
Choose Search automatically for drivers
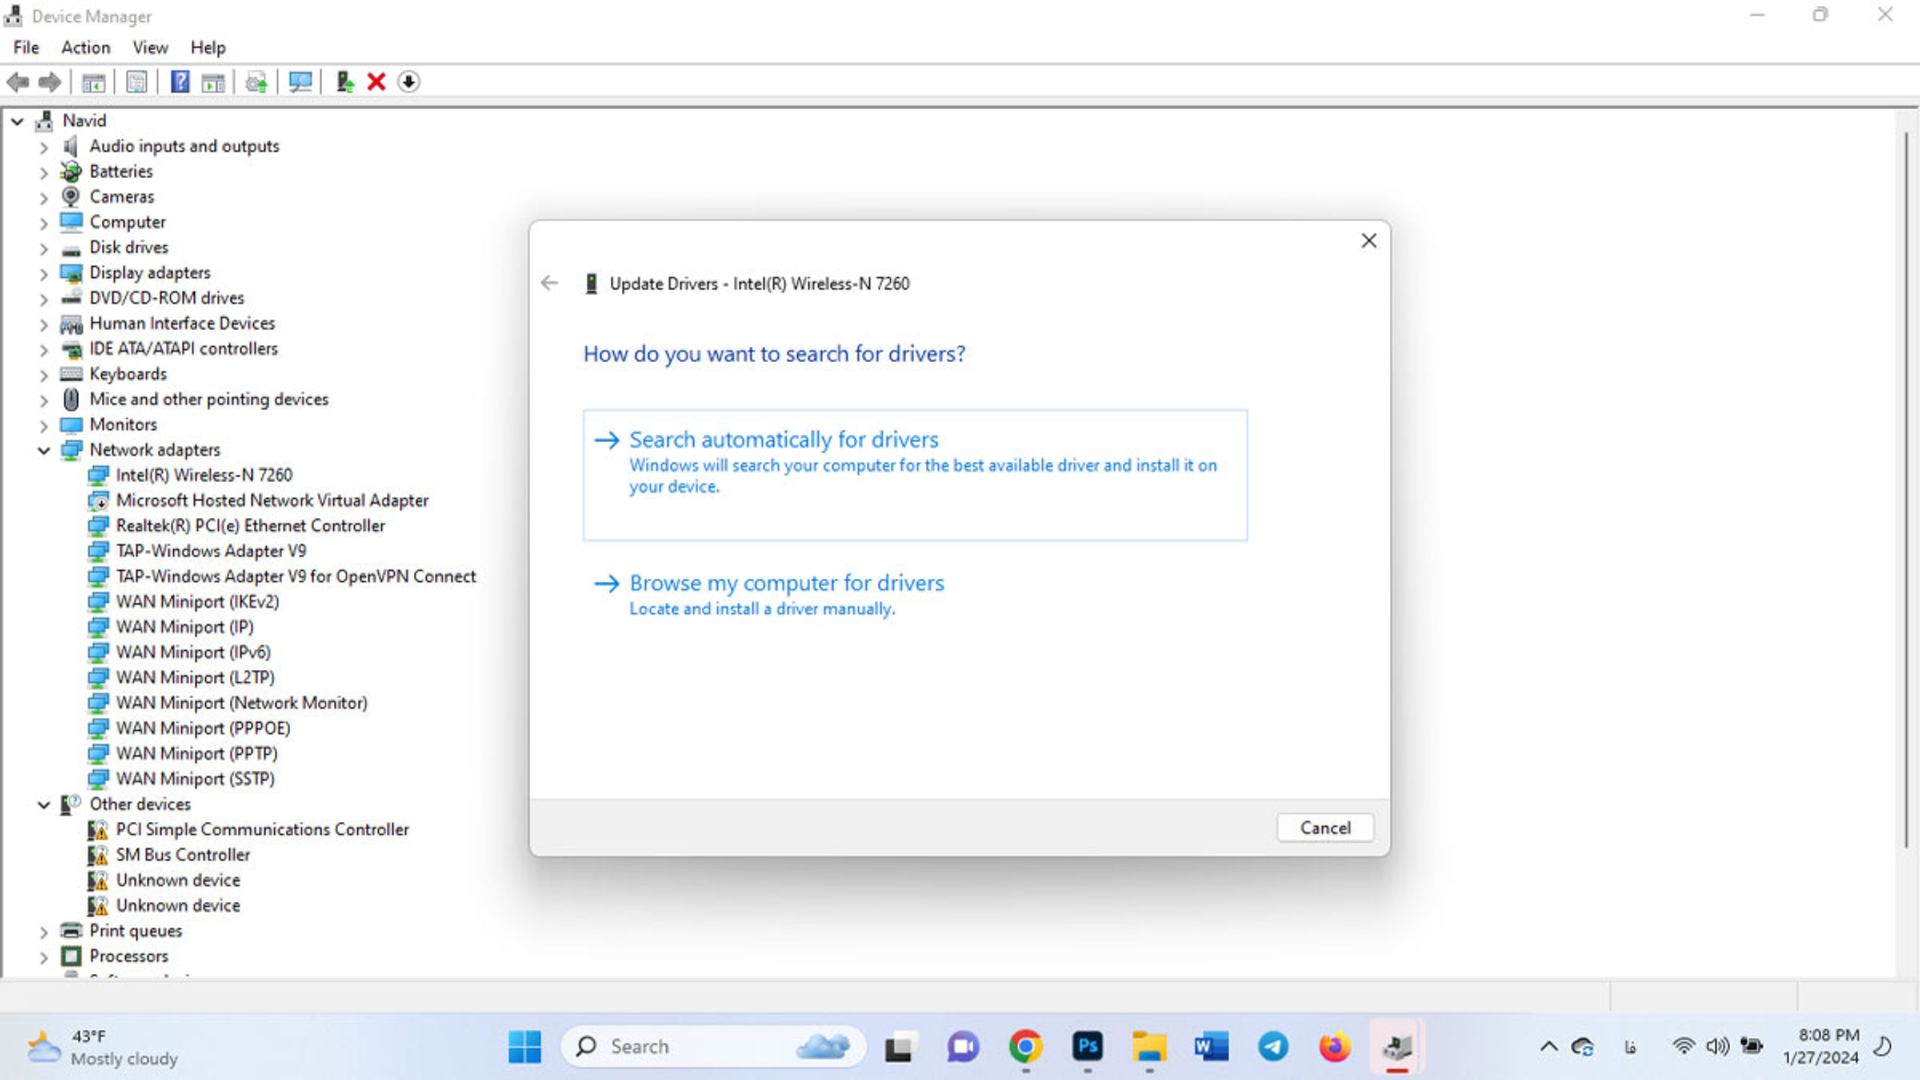click(915, 475)
